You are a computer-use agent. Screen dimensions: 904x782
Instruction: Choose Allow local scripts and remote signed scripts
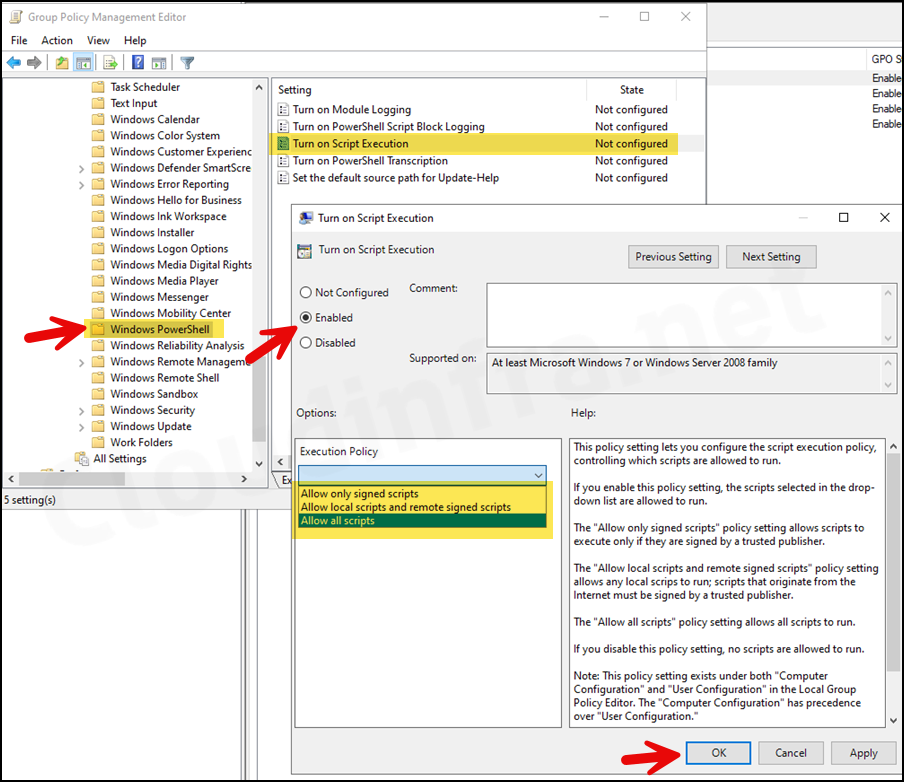coord(423,507)
